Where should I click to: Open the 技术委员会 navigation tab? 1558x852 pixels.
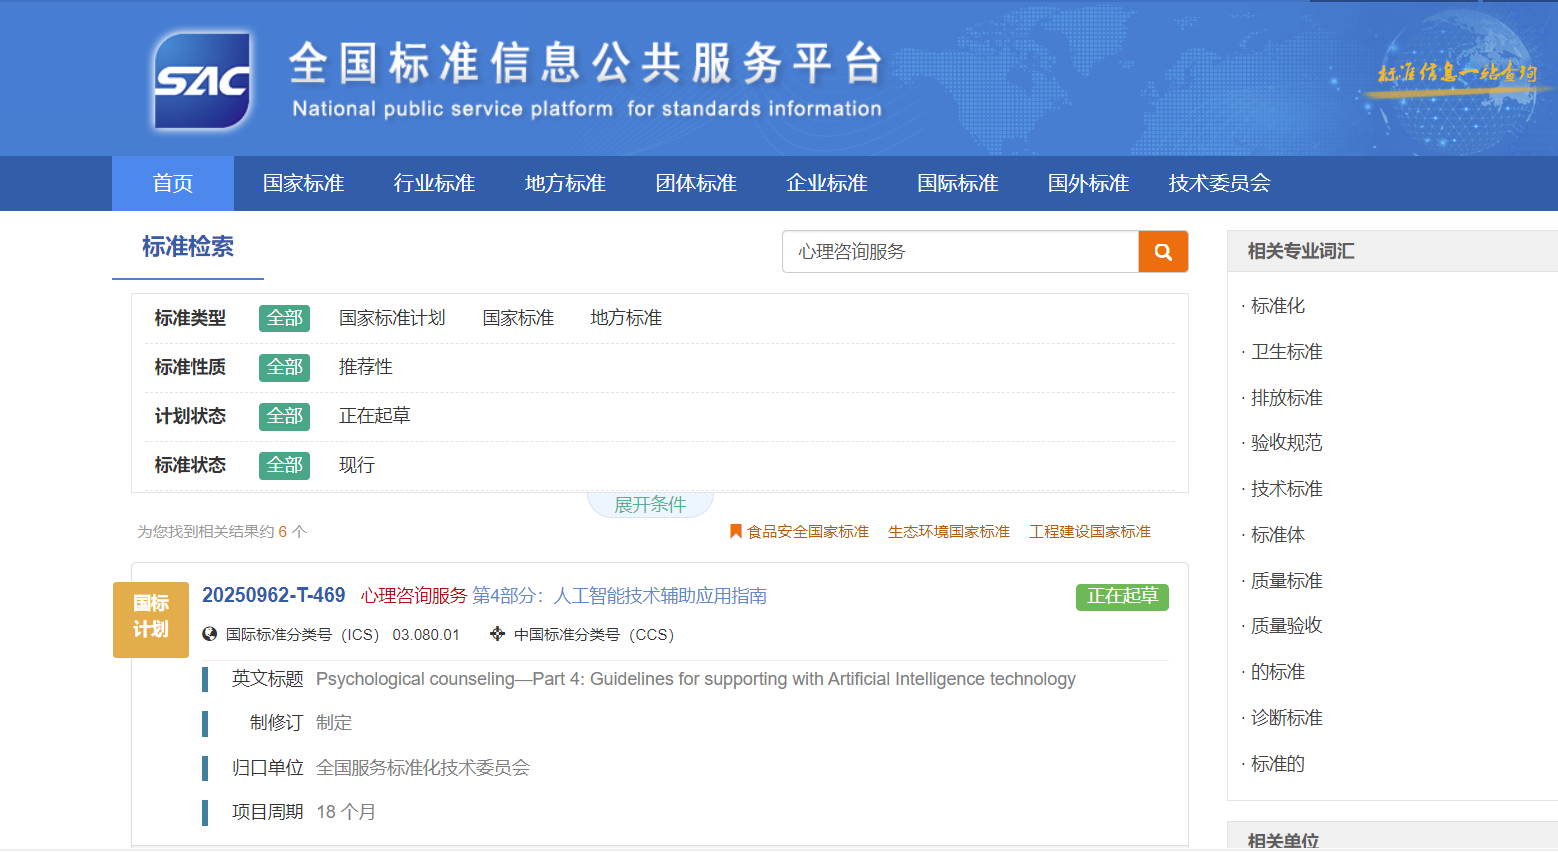click(x=1219, y=183)
